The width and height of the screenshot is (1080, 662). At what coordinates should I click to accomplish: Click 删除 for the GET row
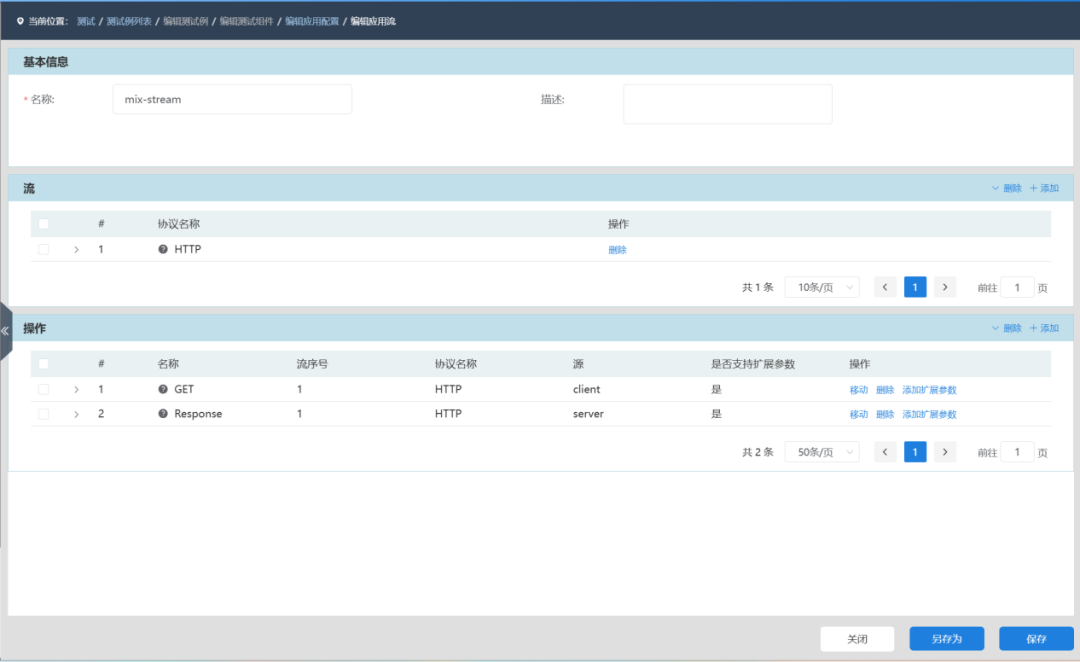[885, 390]
